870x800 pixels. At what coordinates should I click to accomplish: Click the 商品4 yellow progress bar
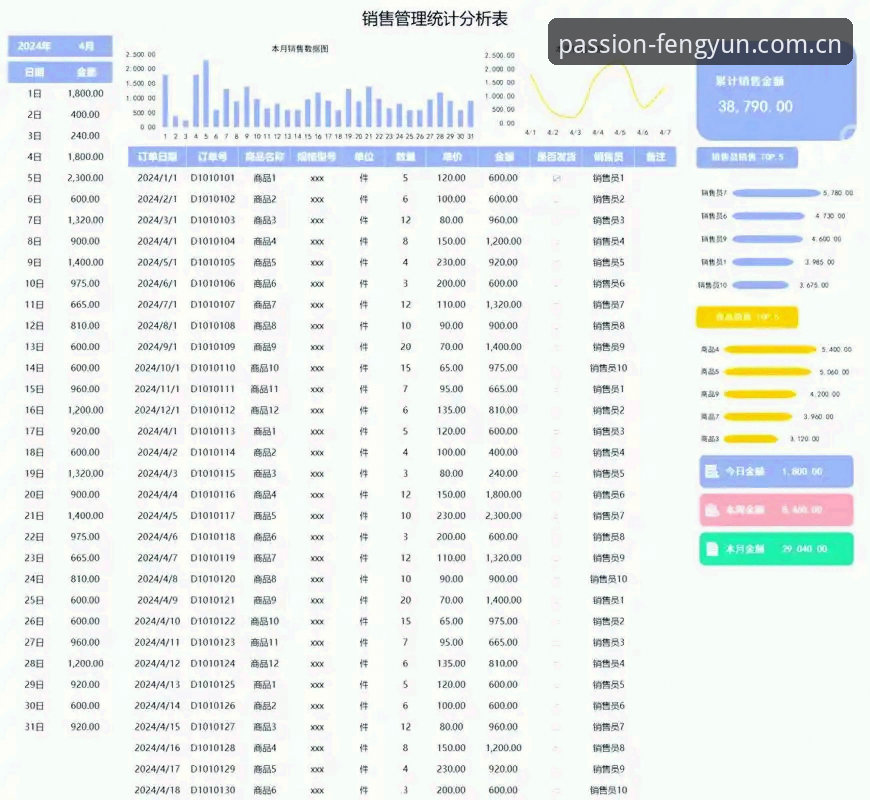click(x=770, y=350)
